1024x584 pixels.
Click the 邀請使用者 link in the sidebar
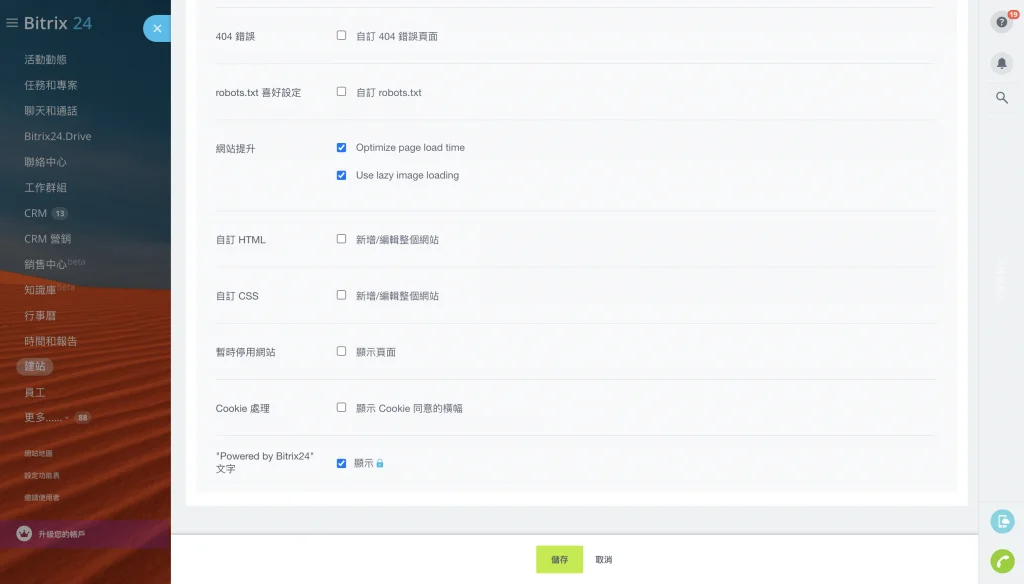click(x=42, y=497)
